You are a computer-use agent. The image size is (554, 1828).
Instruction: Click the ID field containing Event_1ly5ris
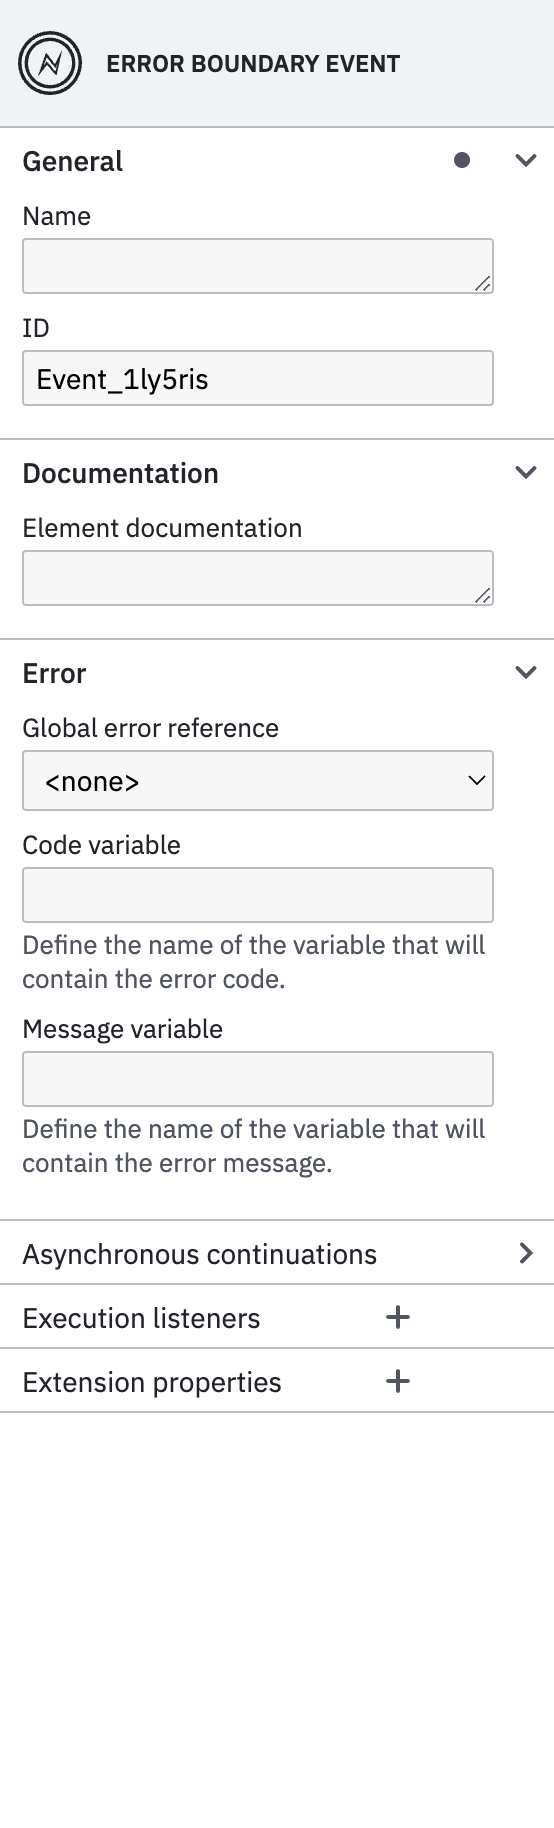[x=258, y=378]
